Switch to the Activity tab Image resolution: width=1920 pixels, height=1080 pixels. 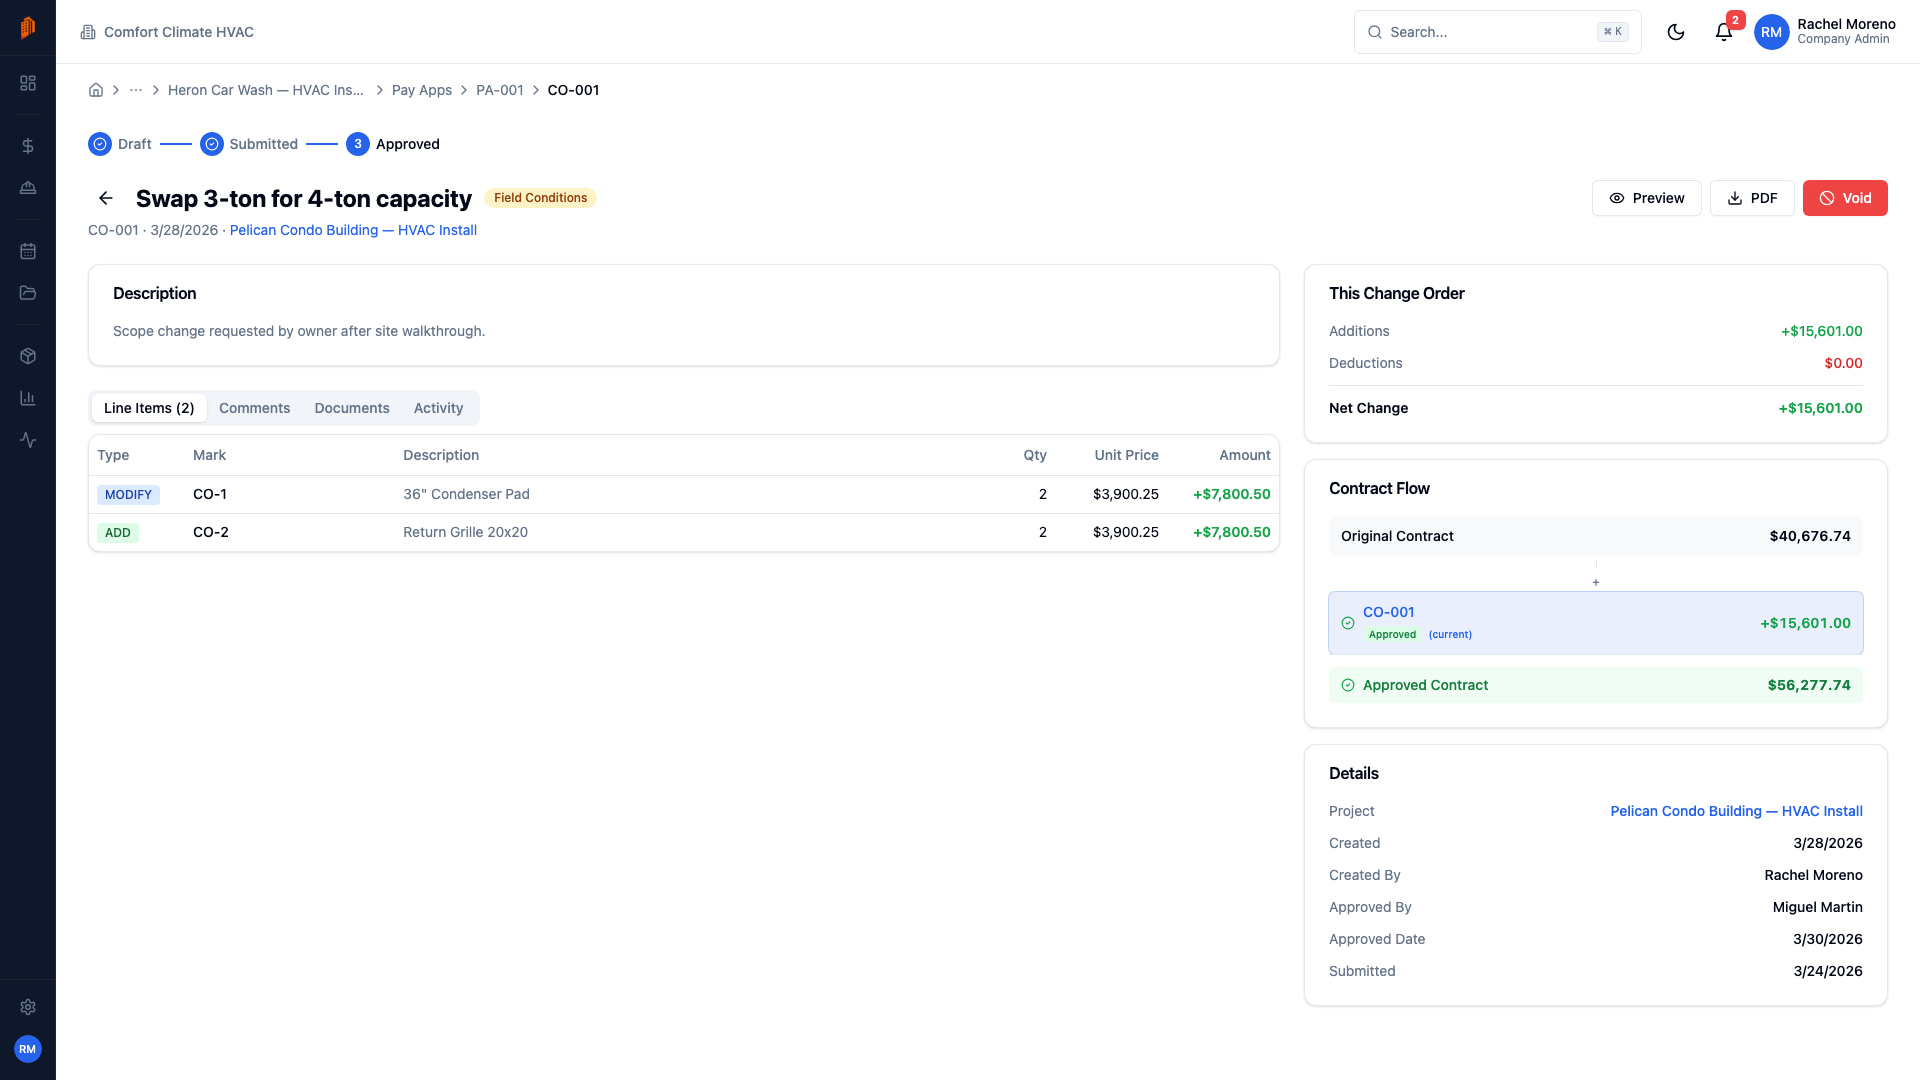(x=438, y=408)
